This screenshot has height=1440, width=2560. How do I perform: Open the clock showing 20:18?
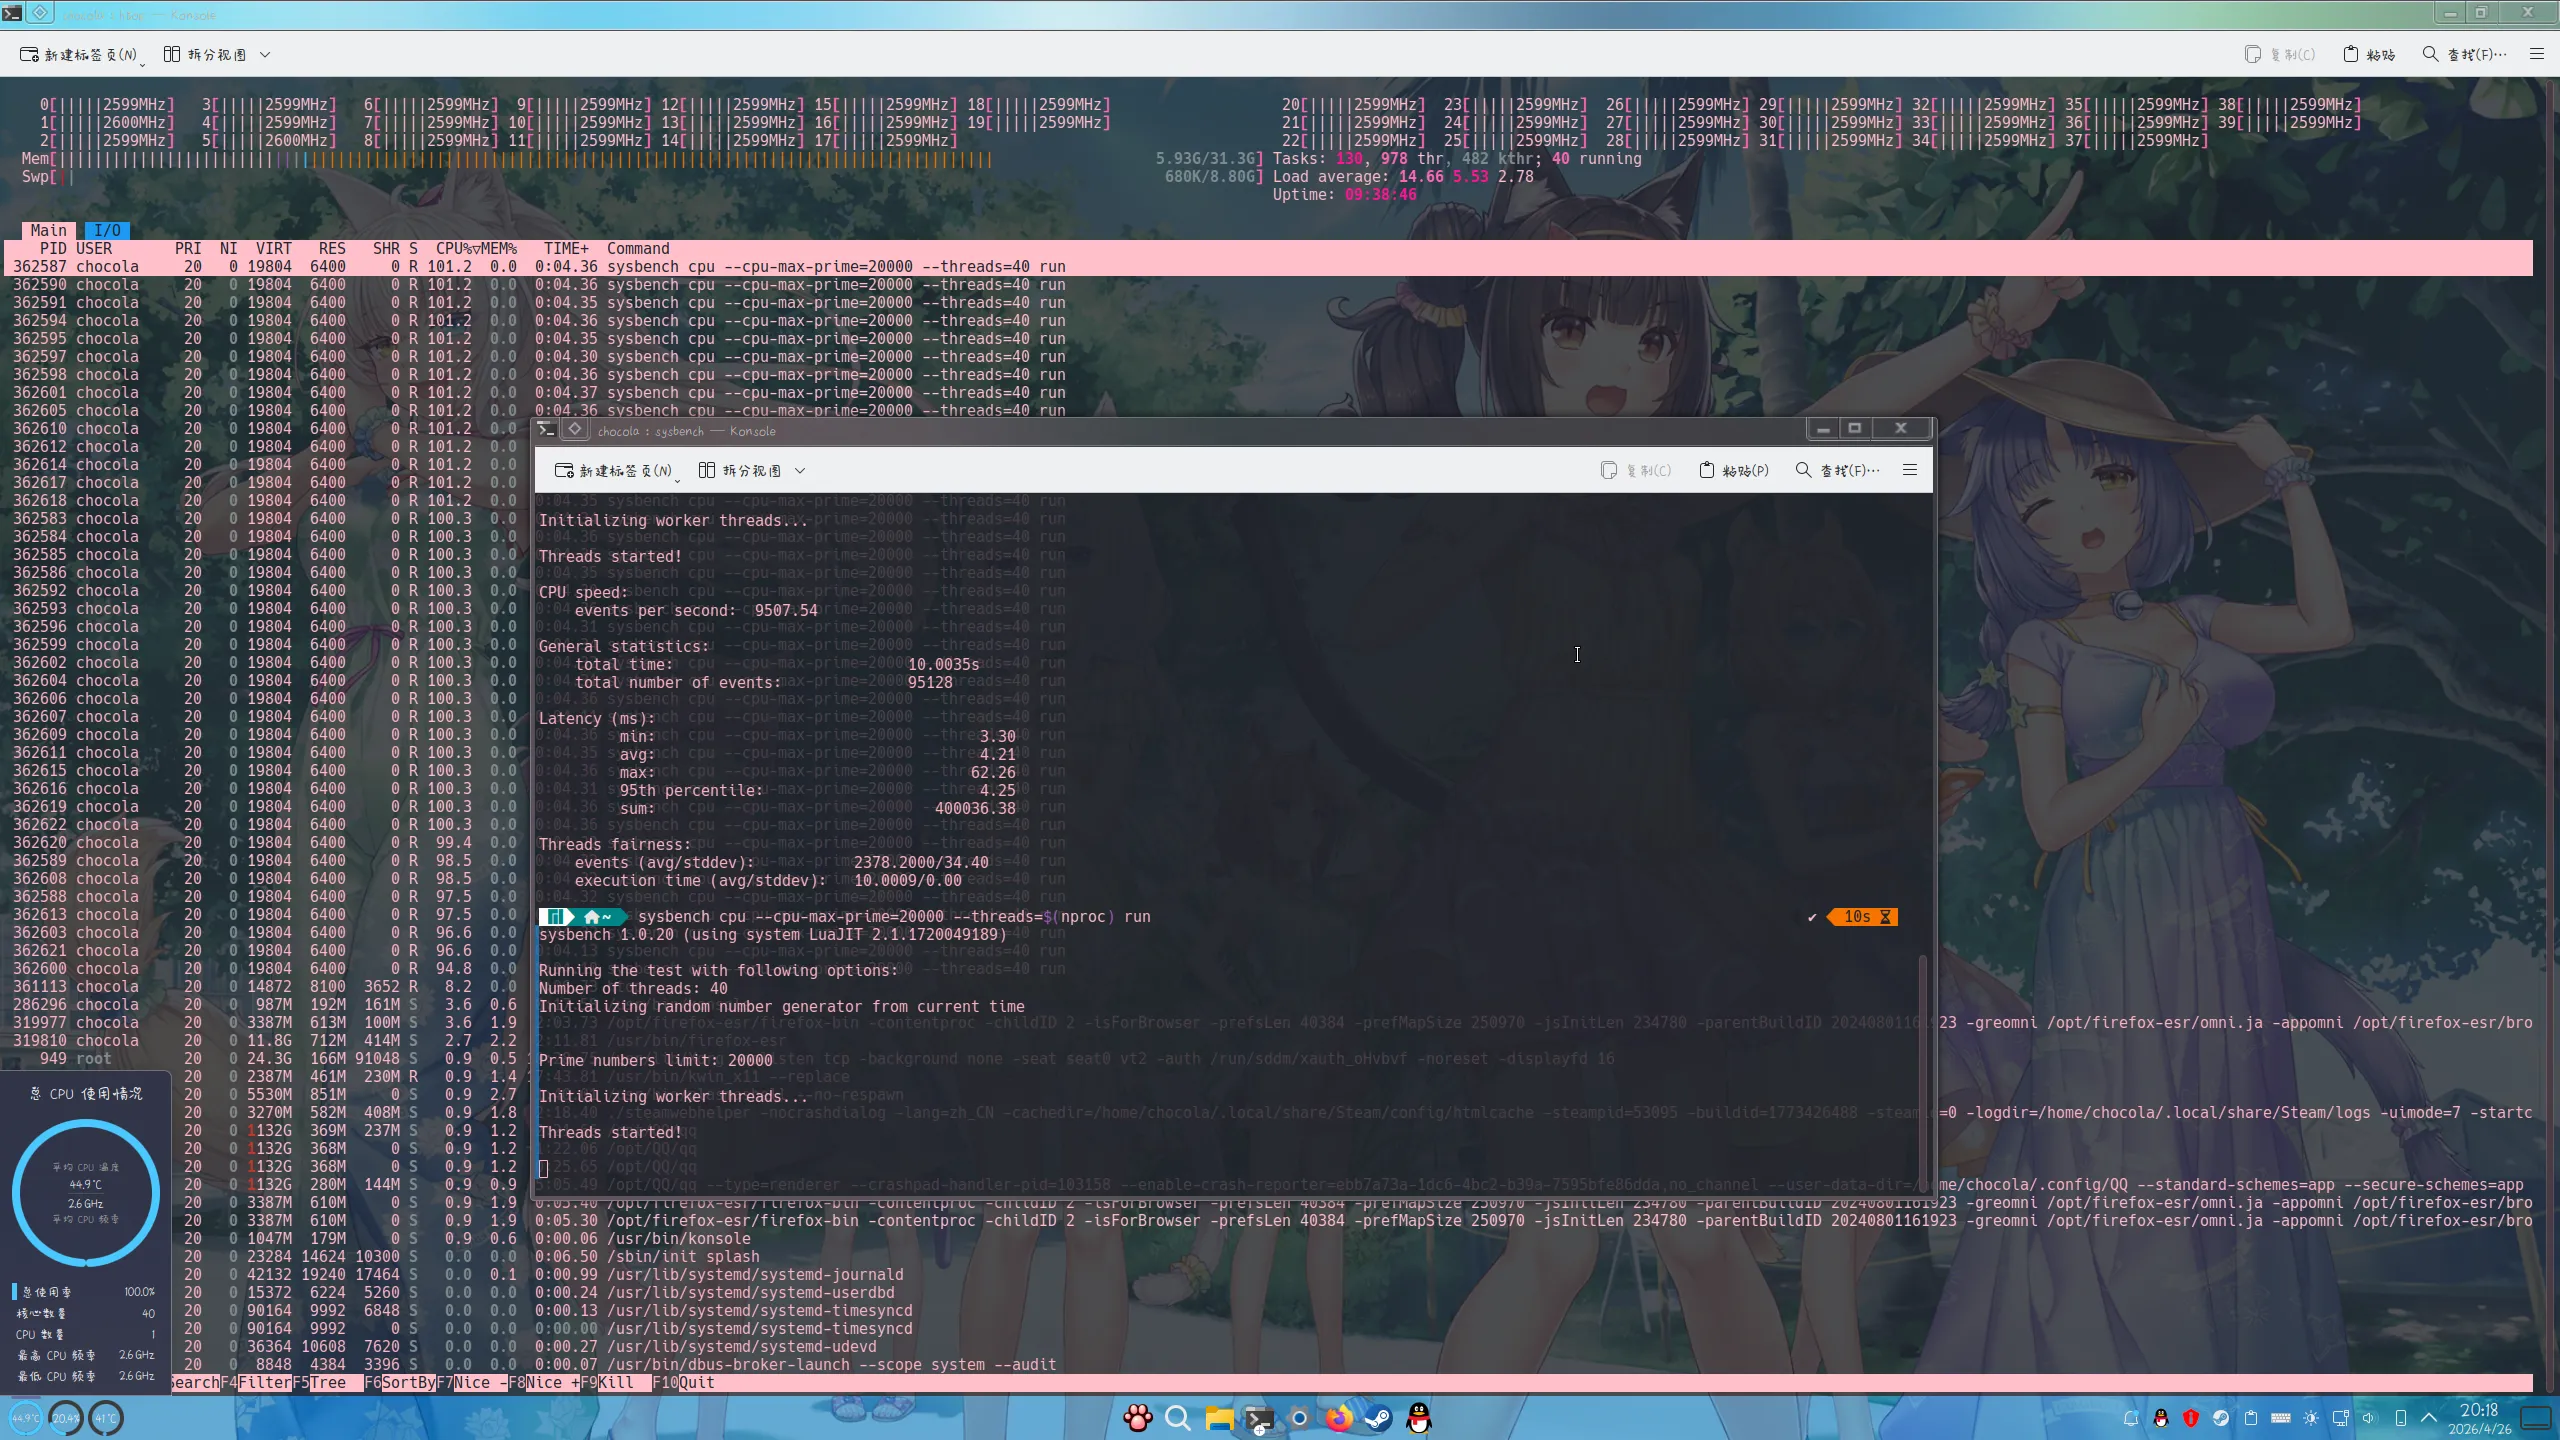(x=2479, y=1418)
